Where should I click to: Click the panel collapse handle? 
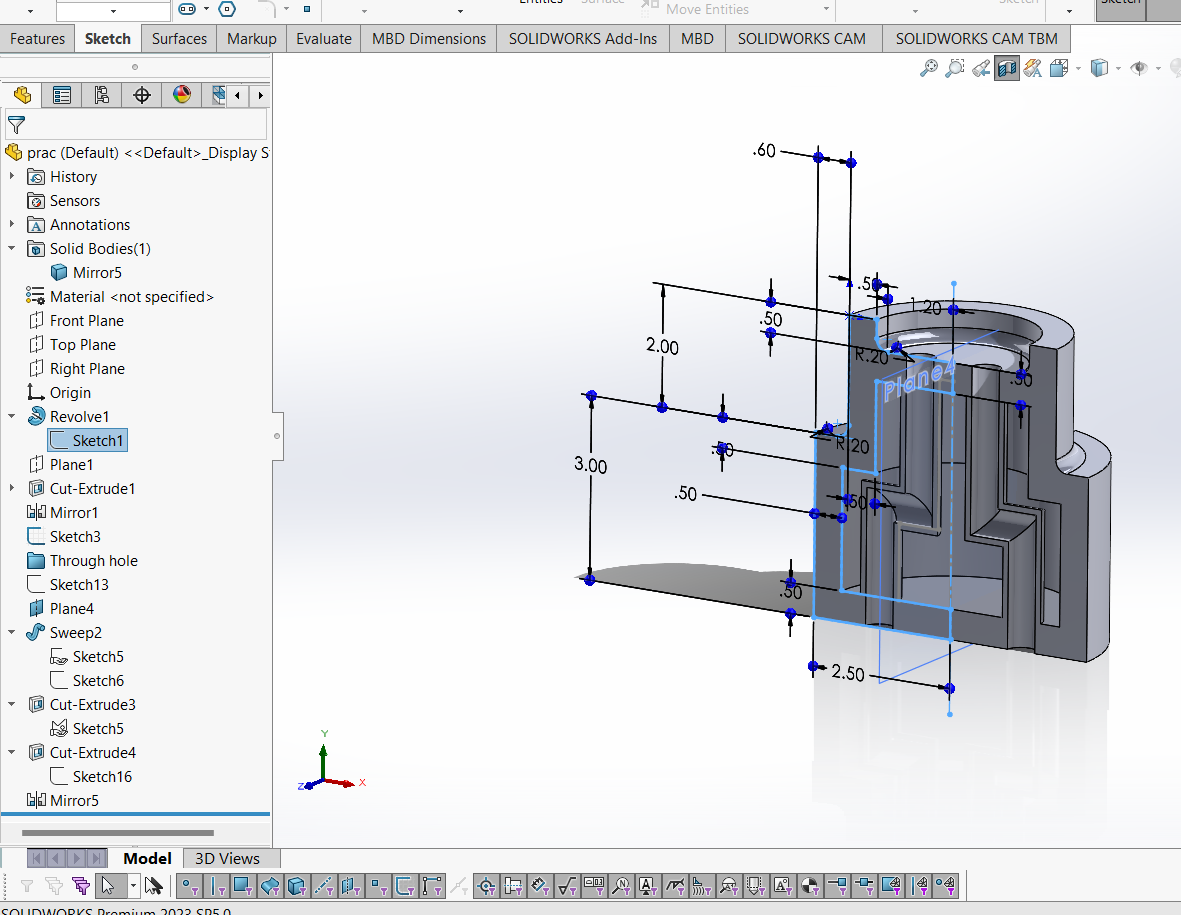[277, 436]
